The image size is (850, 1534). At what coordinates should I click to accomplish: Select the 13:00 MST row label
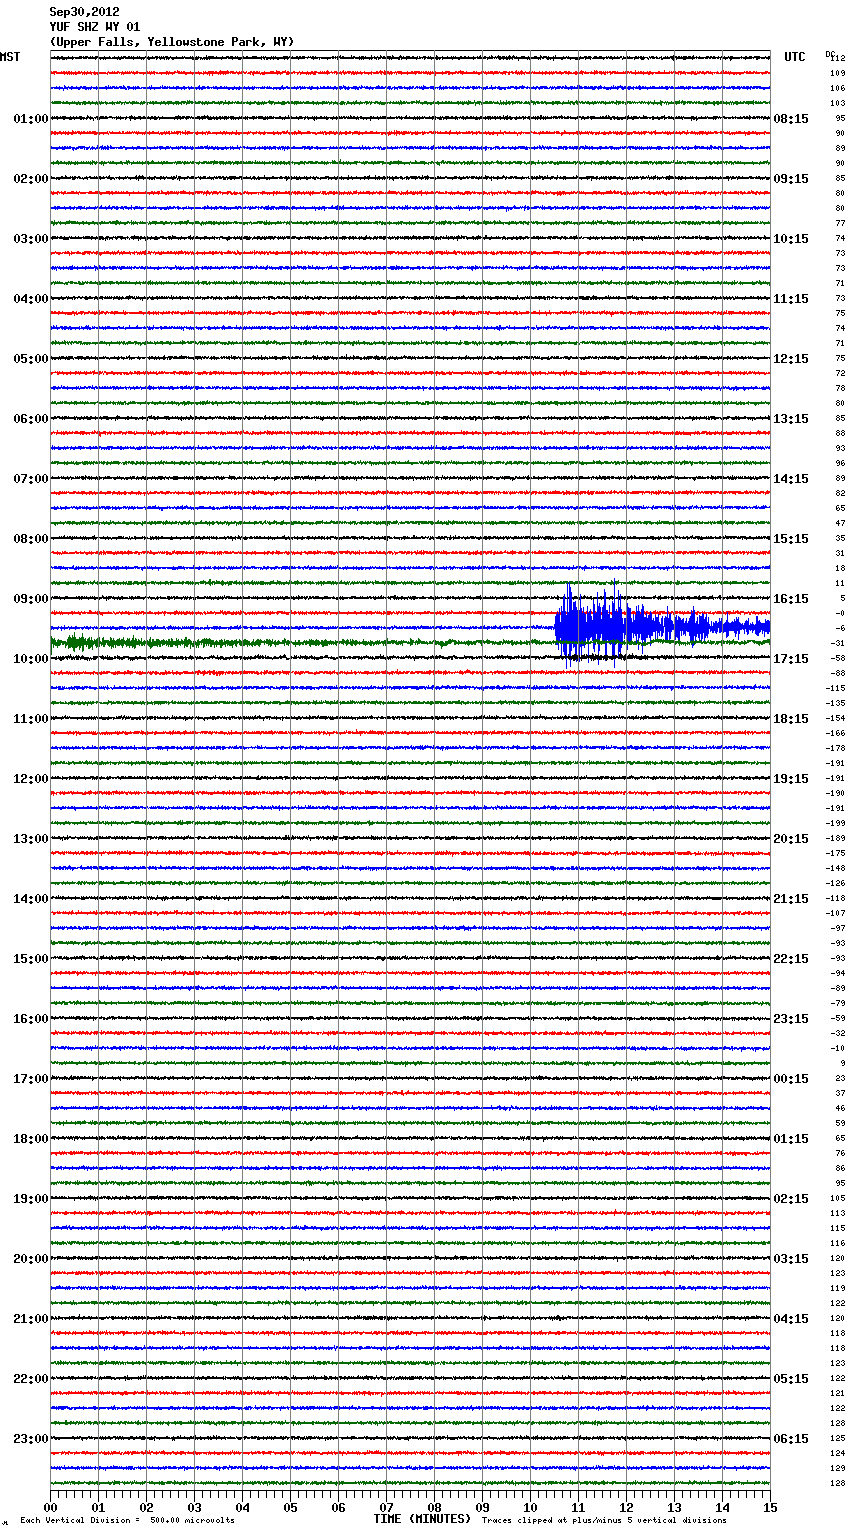click(x=31, y=839)
